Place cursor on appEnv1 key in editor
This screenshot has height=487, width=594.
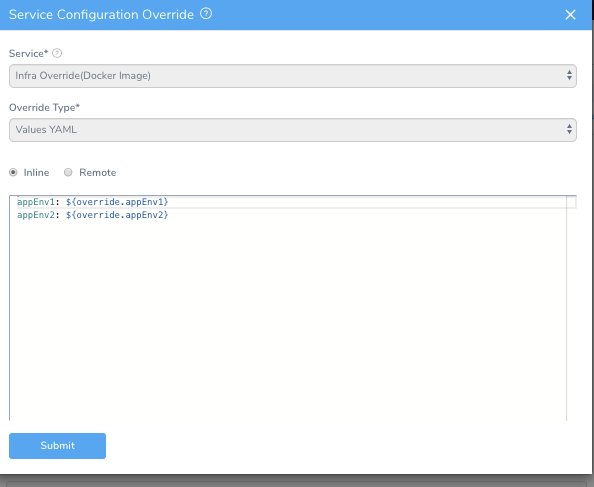[x=36, y=202]
